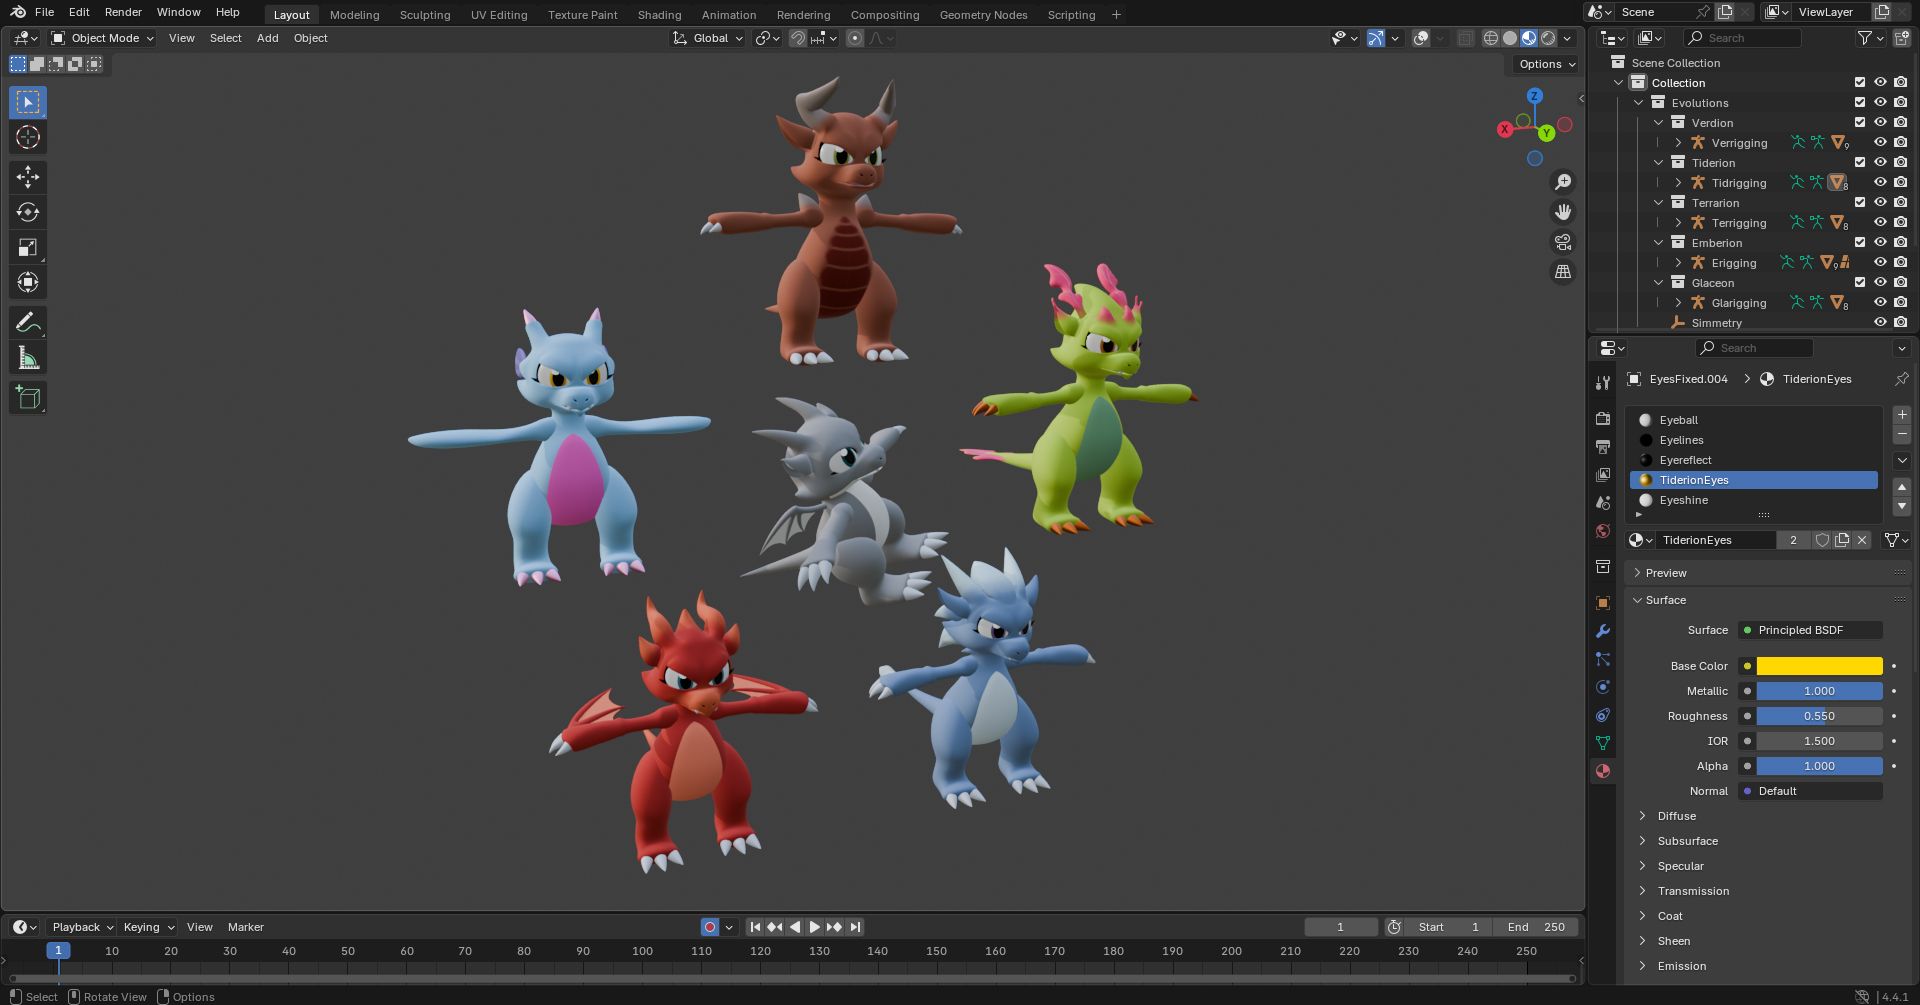Open the viewport Options dropdown

pos(1546,64)
